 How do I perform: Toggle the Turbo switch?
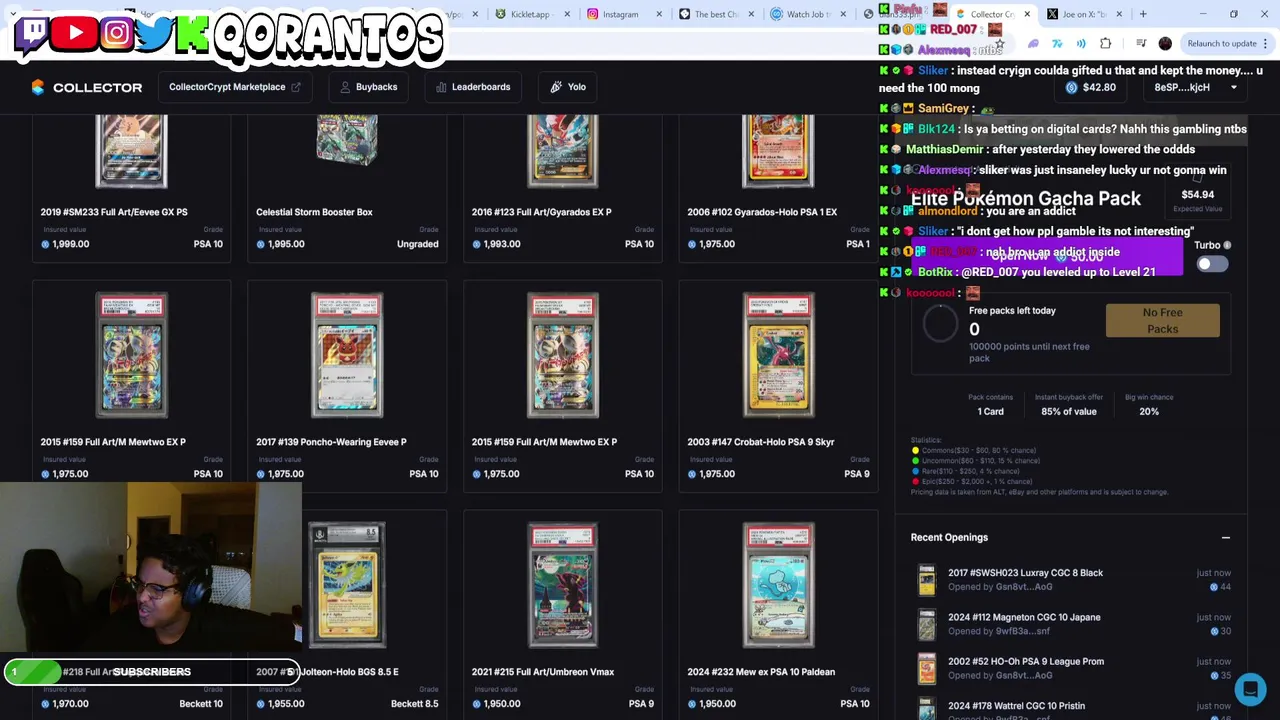1211,264
